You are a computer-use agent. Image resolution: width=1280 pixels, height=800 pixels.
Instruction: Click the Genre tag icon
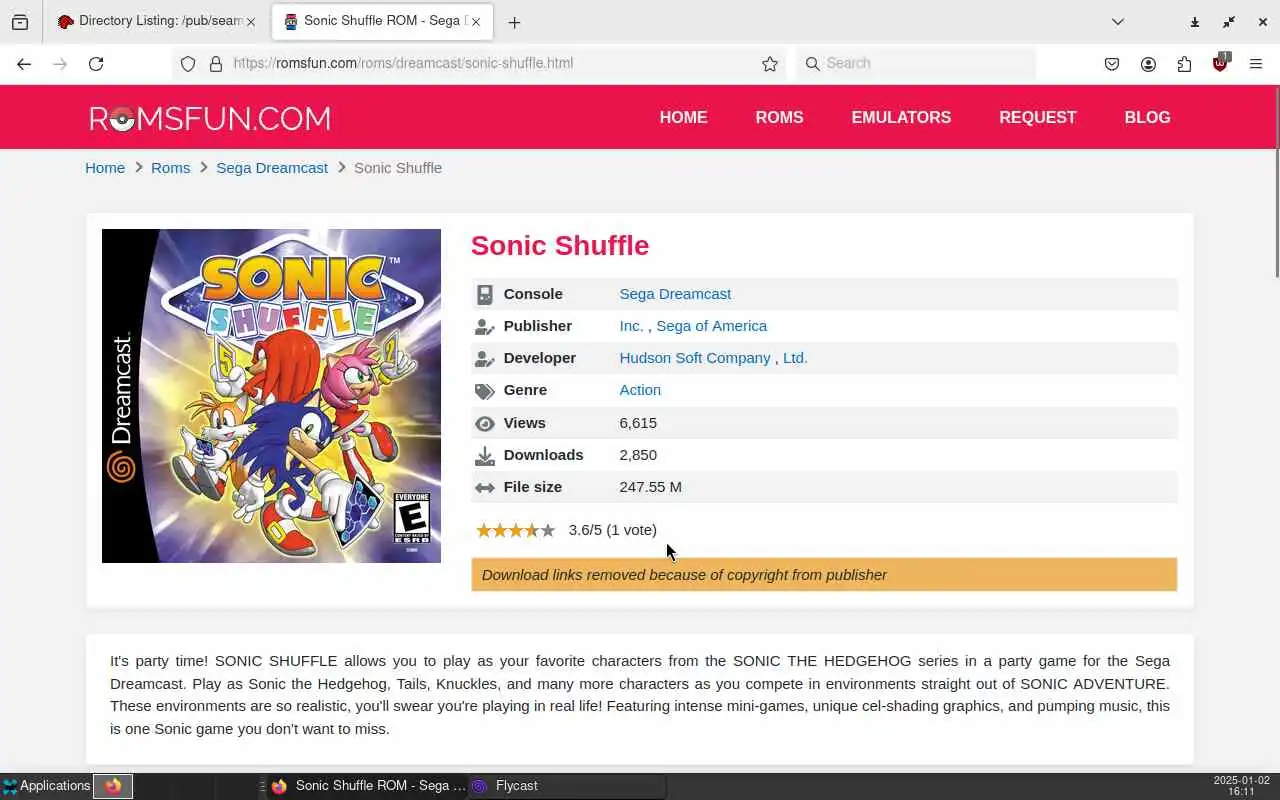pyautogui.click(x=485, y=391)
